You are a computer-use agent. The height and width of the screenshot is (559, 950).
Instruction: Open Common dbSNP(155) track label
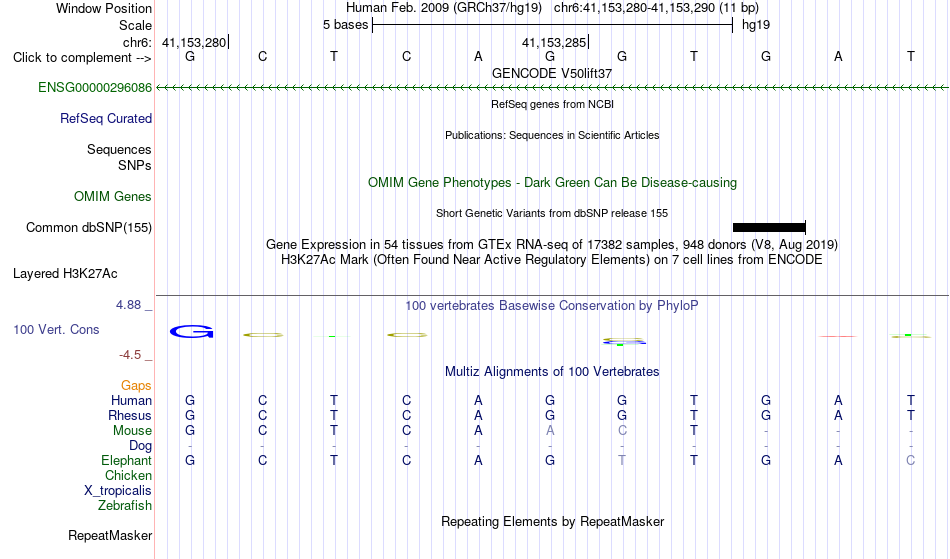[89, 227]
